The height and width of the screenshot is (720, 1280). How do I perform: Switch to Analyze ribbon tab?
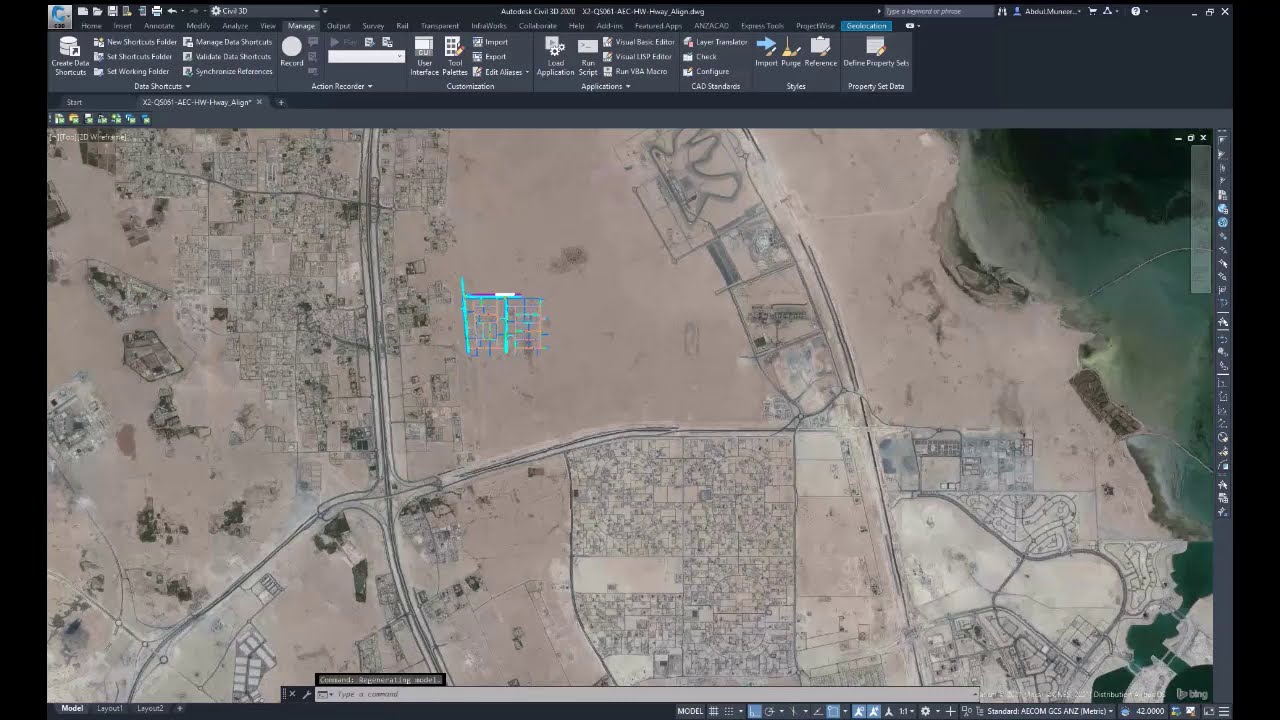coord(235,26)
